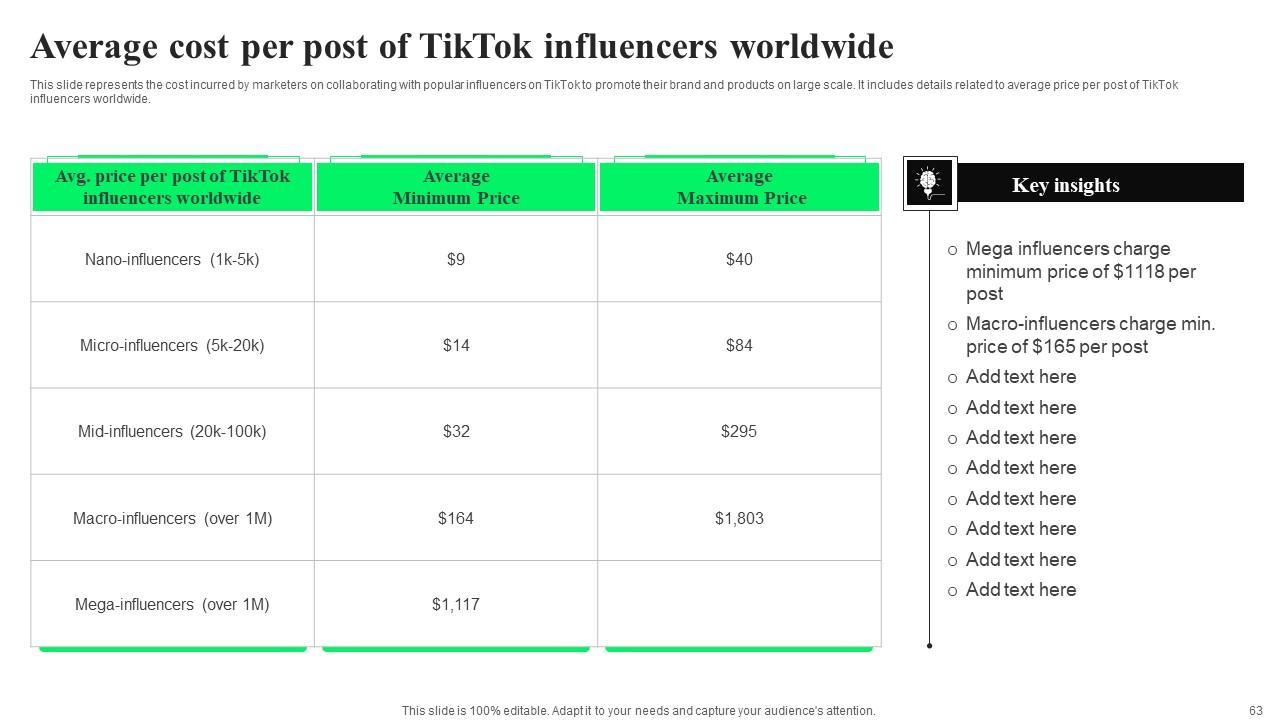Image resolution: width=1280 pixels, height=720 pixels.
Task: Select the Average Maximum Price column header
Action: pos(740,187)
